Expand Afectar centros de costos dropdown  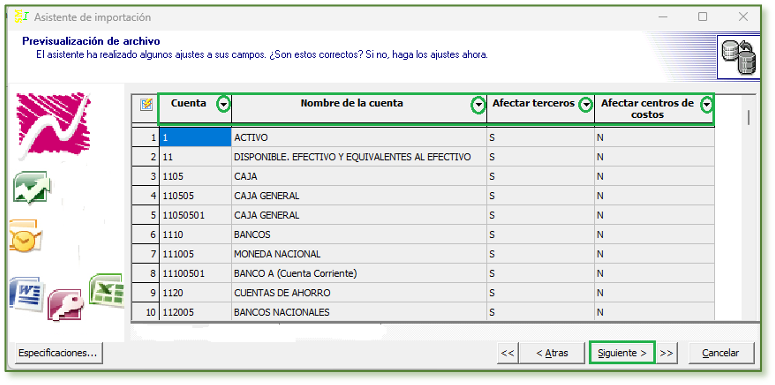tap(707, 104)
